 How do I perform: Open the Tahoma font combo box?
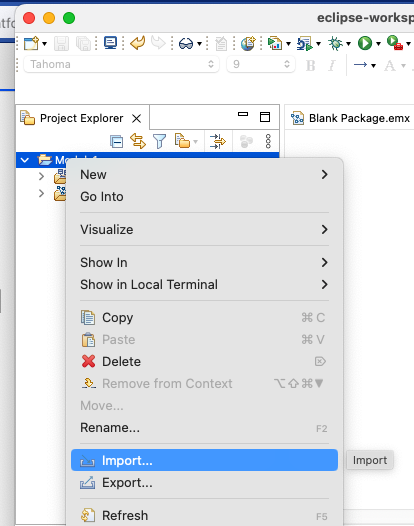pos(121,64)
